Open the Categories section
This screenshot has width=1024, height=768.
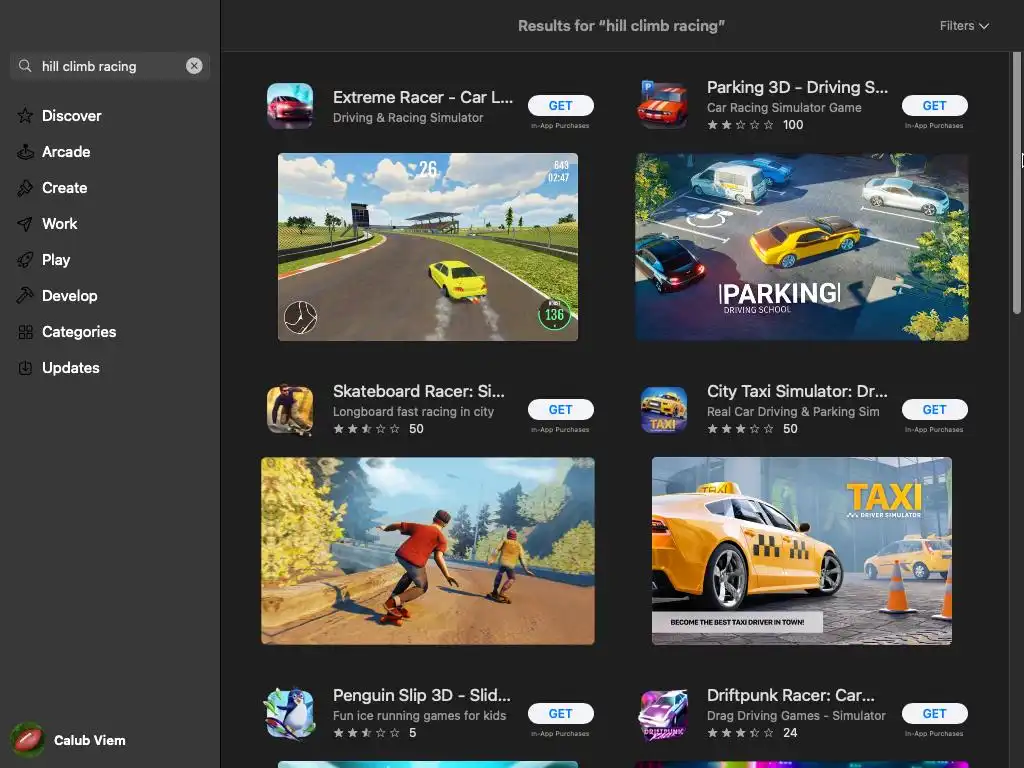click(79, 332)
